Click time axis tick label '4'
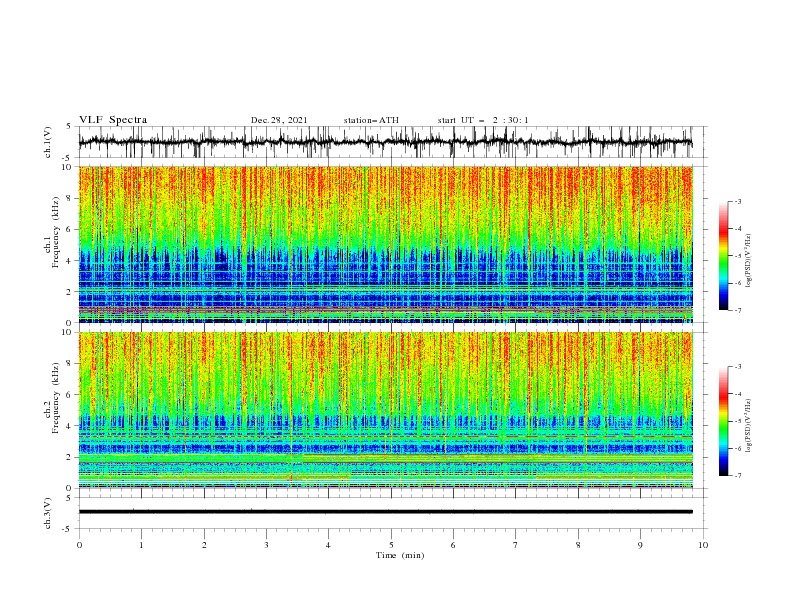Viewport: 792px width, 612px height. point(328,545)
